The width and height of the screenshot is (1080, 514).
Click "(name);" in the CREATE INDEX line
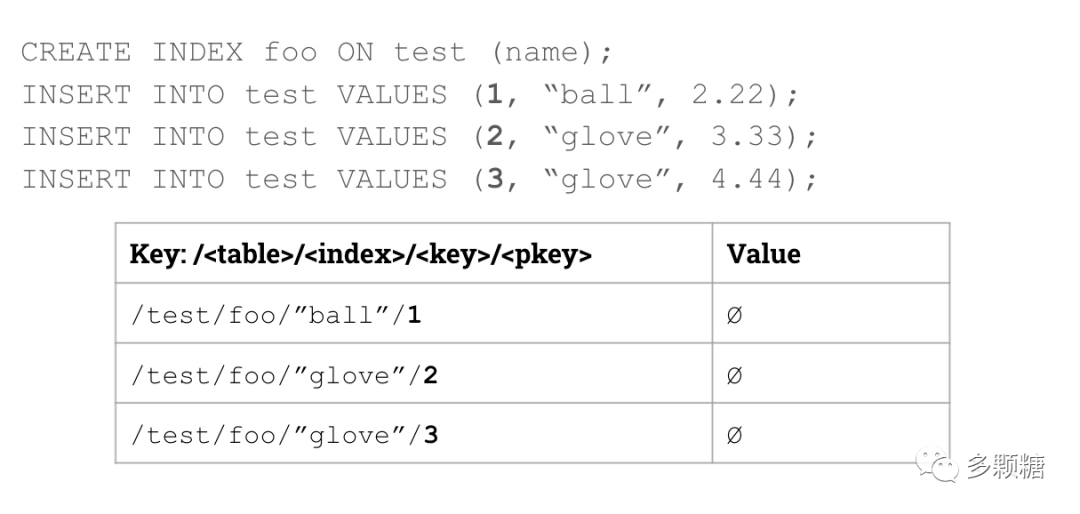(551, 52)
